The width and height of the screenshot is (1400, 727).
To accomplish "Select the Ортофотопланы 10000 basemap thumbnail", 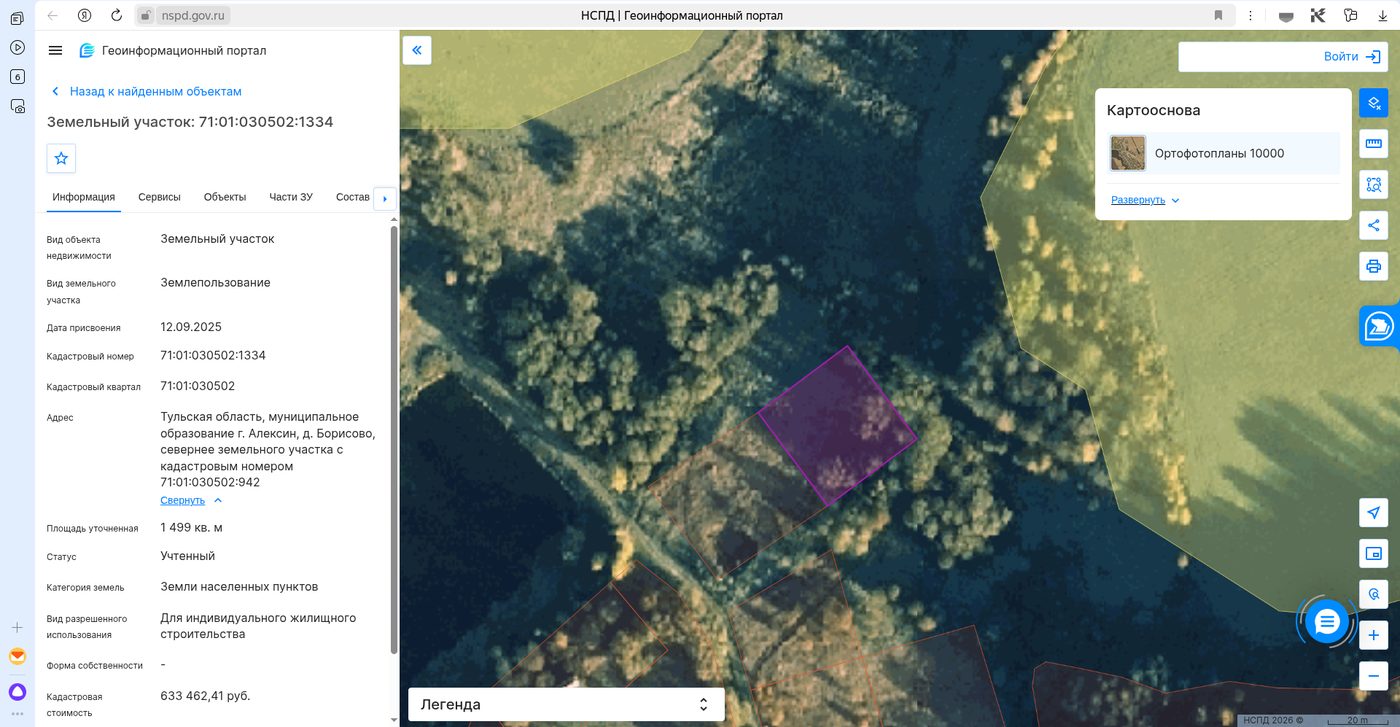I will pos(1128,153).
